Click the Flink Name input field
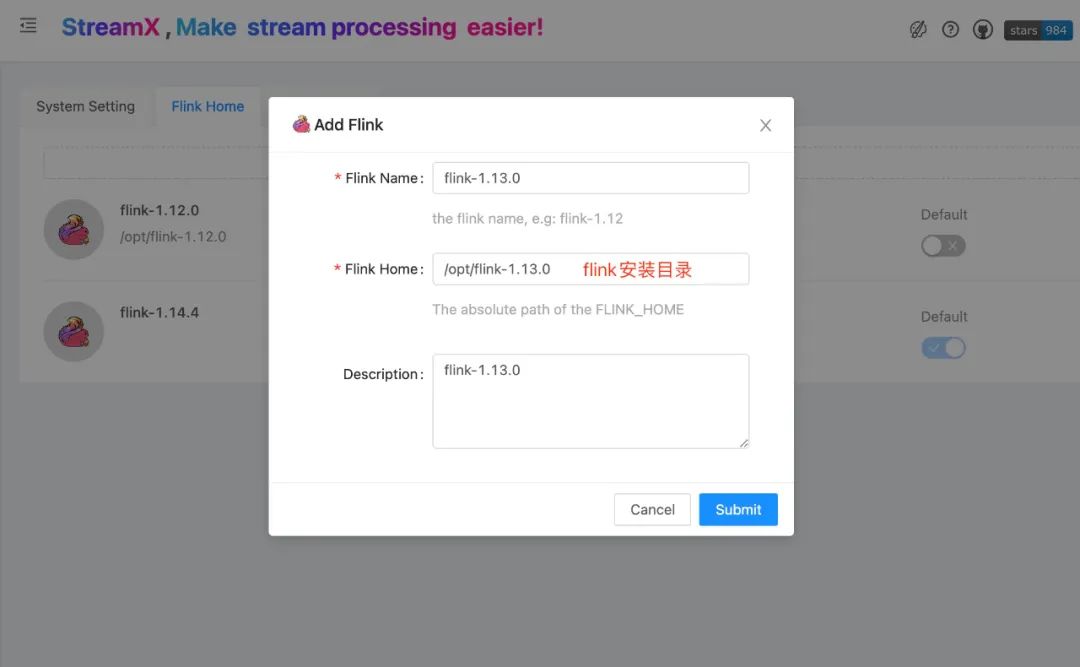 590,177
